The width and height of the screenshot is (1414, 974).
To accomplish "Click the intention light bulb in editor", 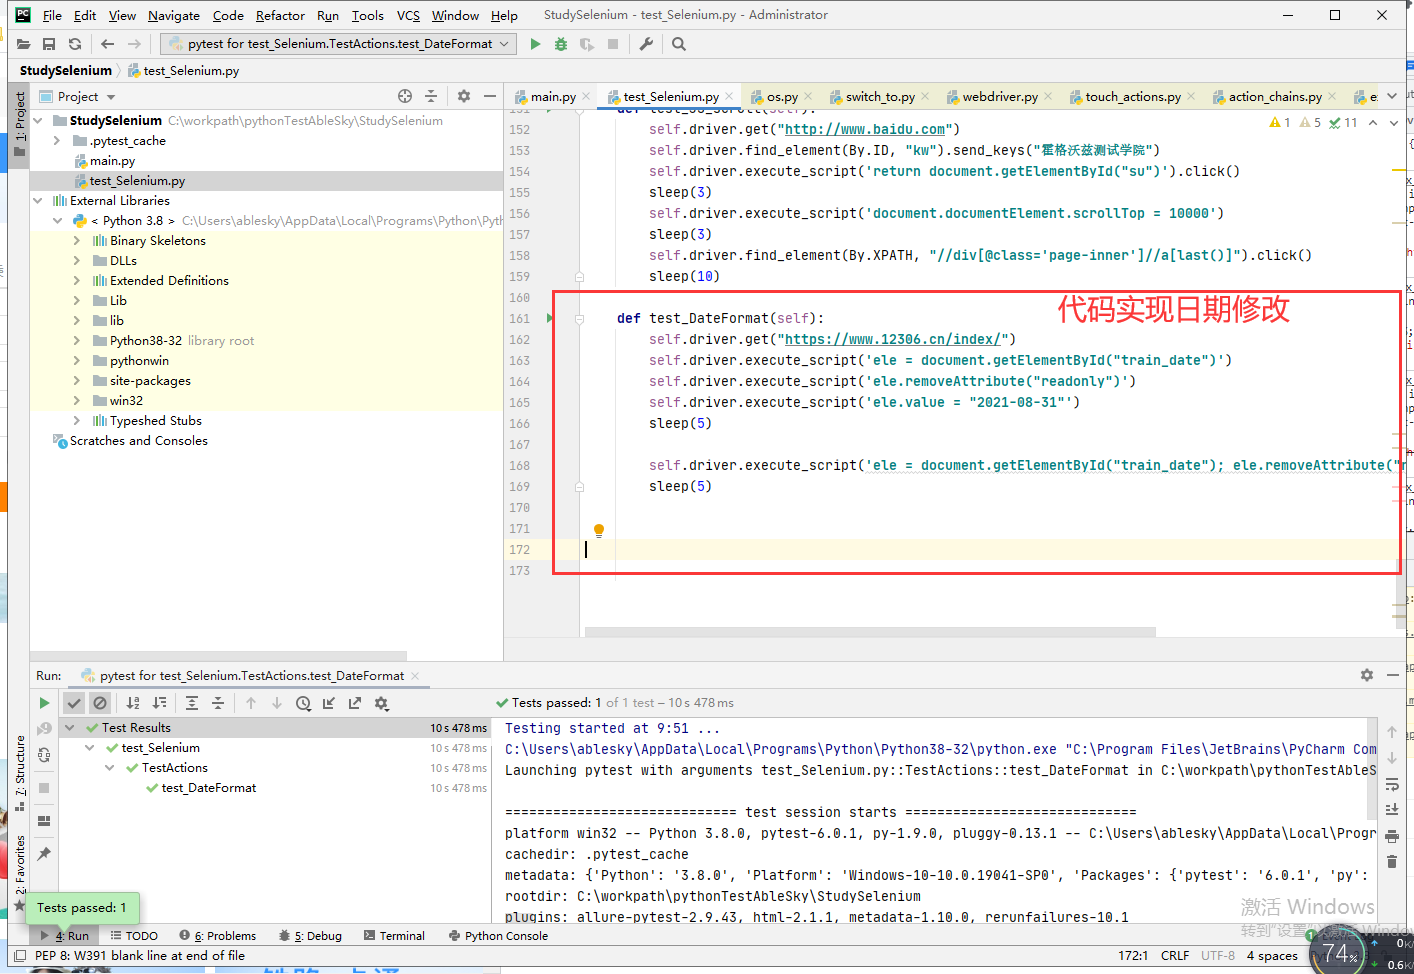I will pyautogui.click(x=599, y=530).
